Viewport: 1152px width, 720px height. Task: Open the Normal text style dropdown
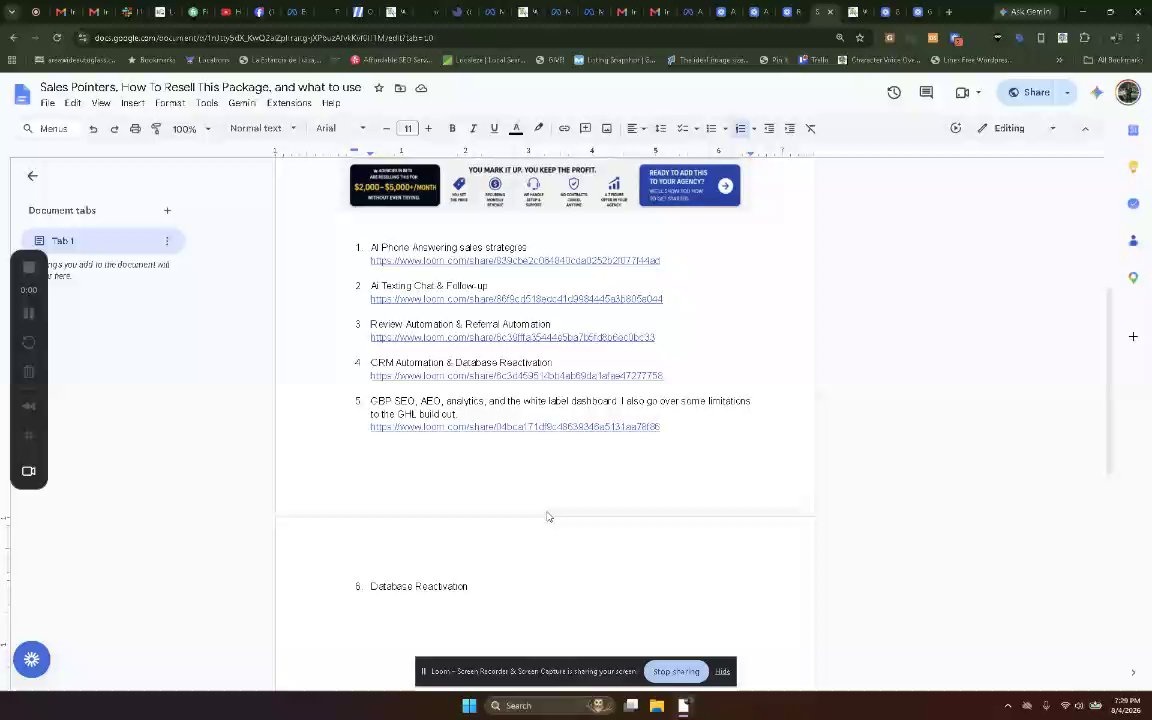pyautogui.click(x=263, y=128)
